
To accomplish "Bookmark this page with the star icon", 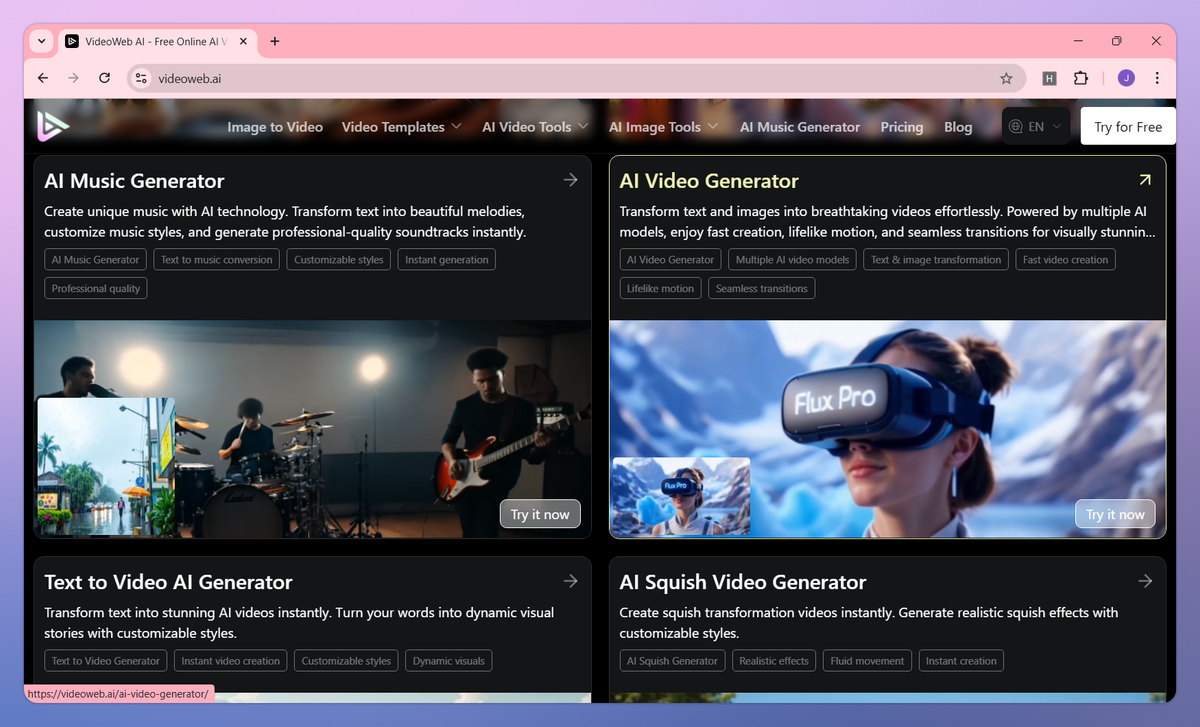I will (1006, 78).
